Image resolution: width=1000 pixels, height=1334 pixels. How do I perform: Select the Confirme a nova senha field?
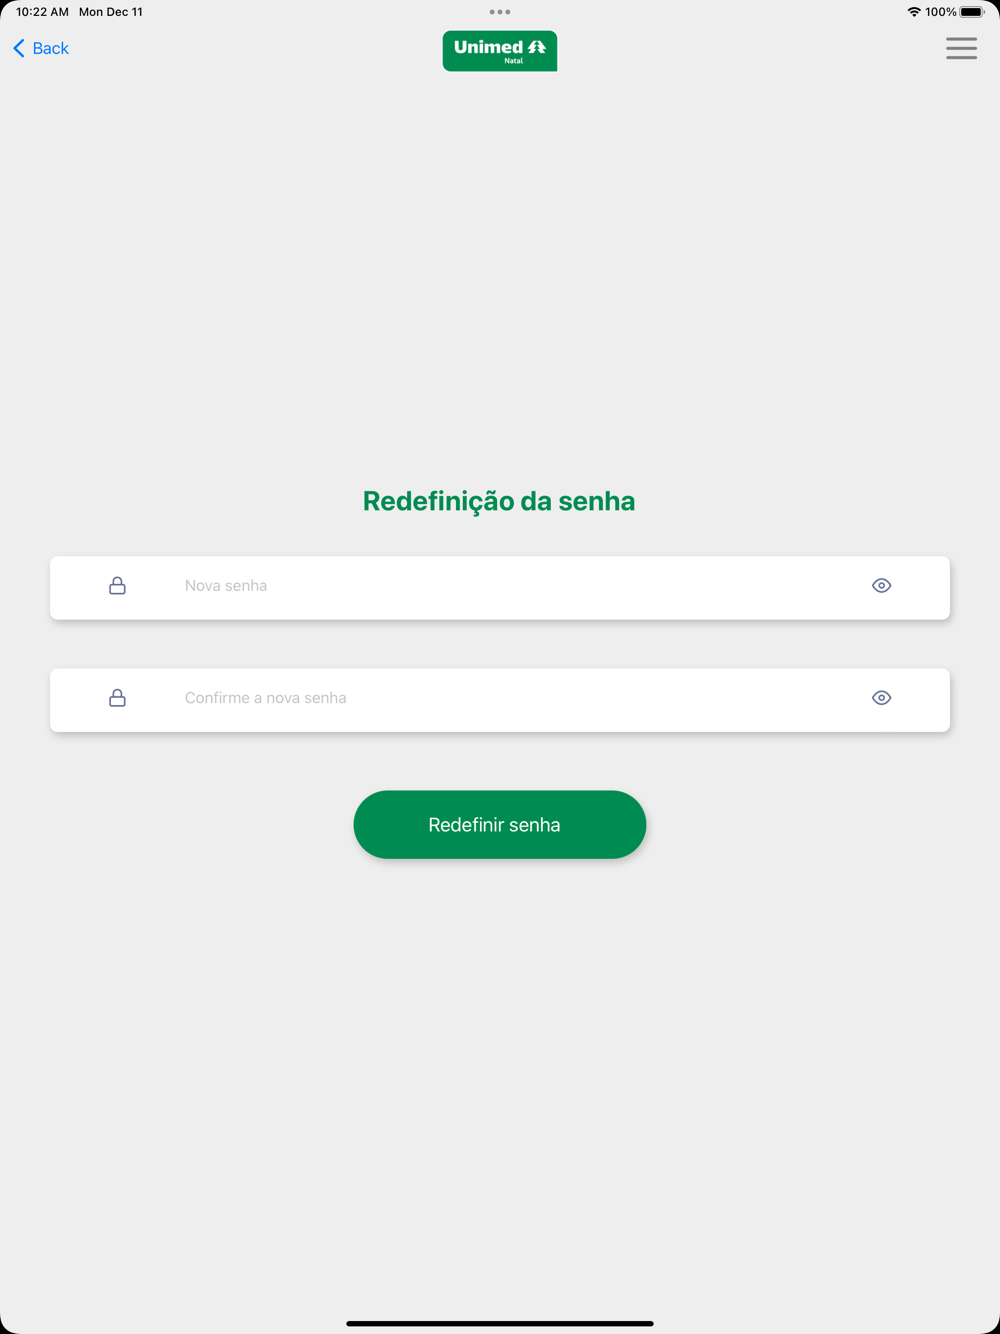coord(500,700)
